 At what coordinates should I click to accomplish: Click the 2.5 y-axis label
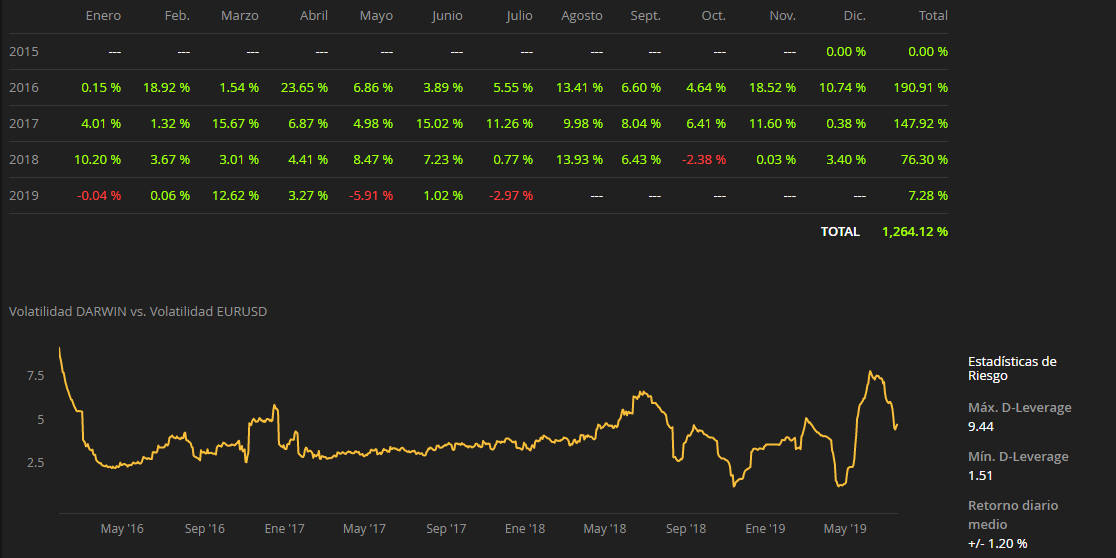pos(36,463)
